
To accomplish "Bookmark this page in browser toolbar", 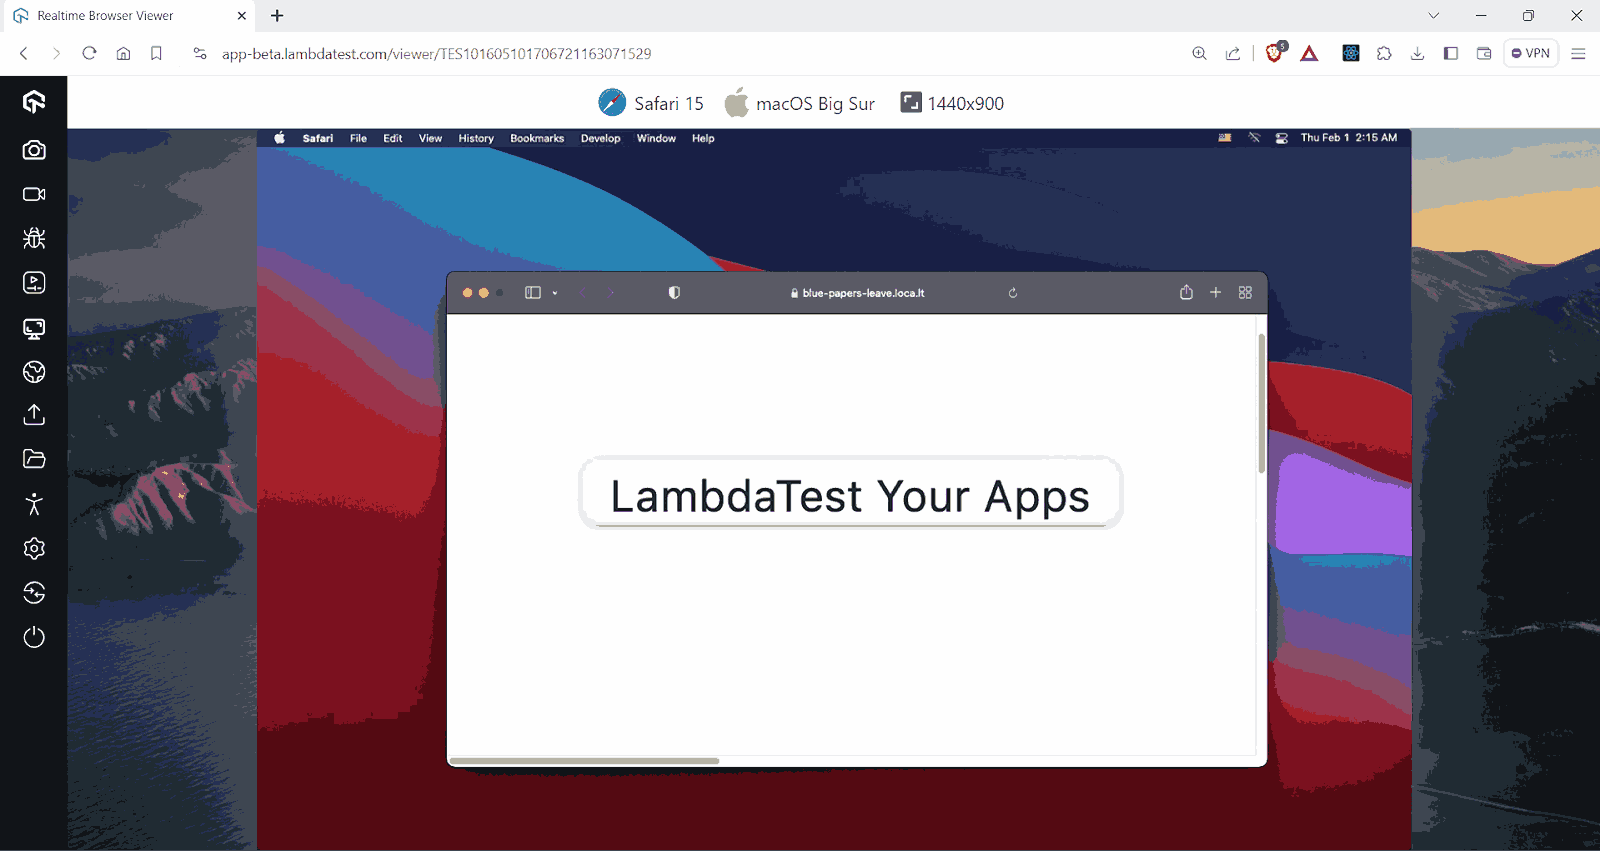I will 156,53.
